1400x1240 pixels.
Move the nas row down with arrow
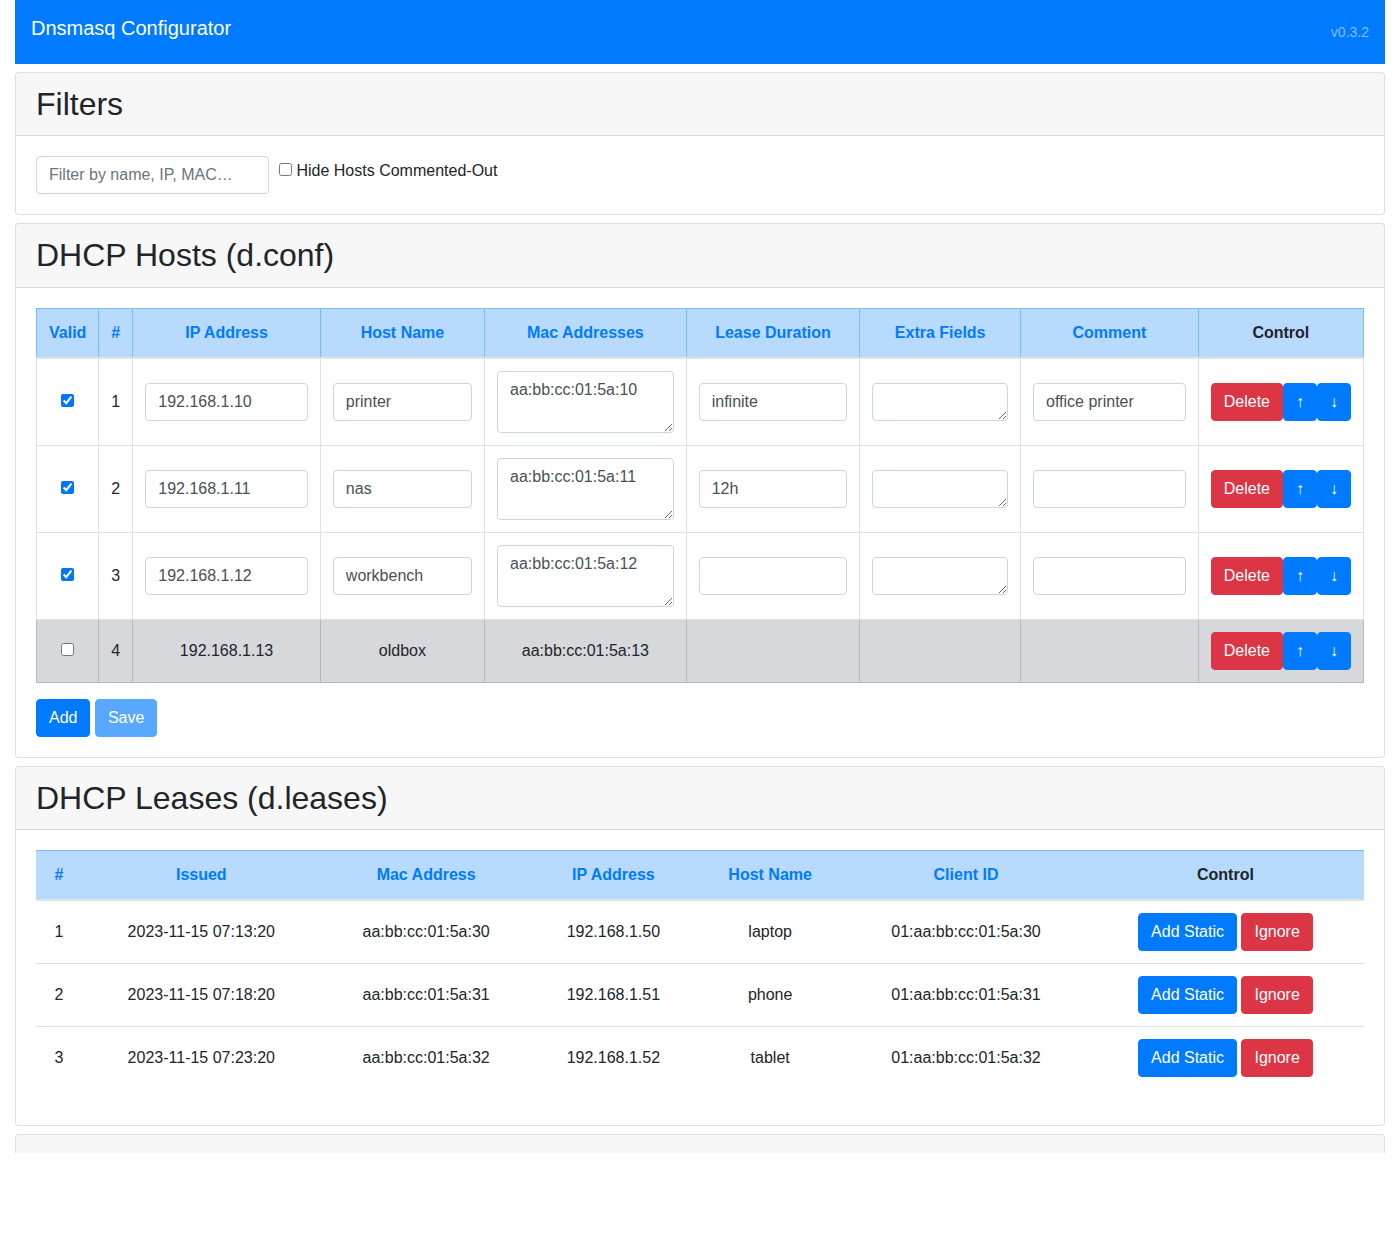[x=1334, y=489]
